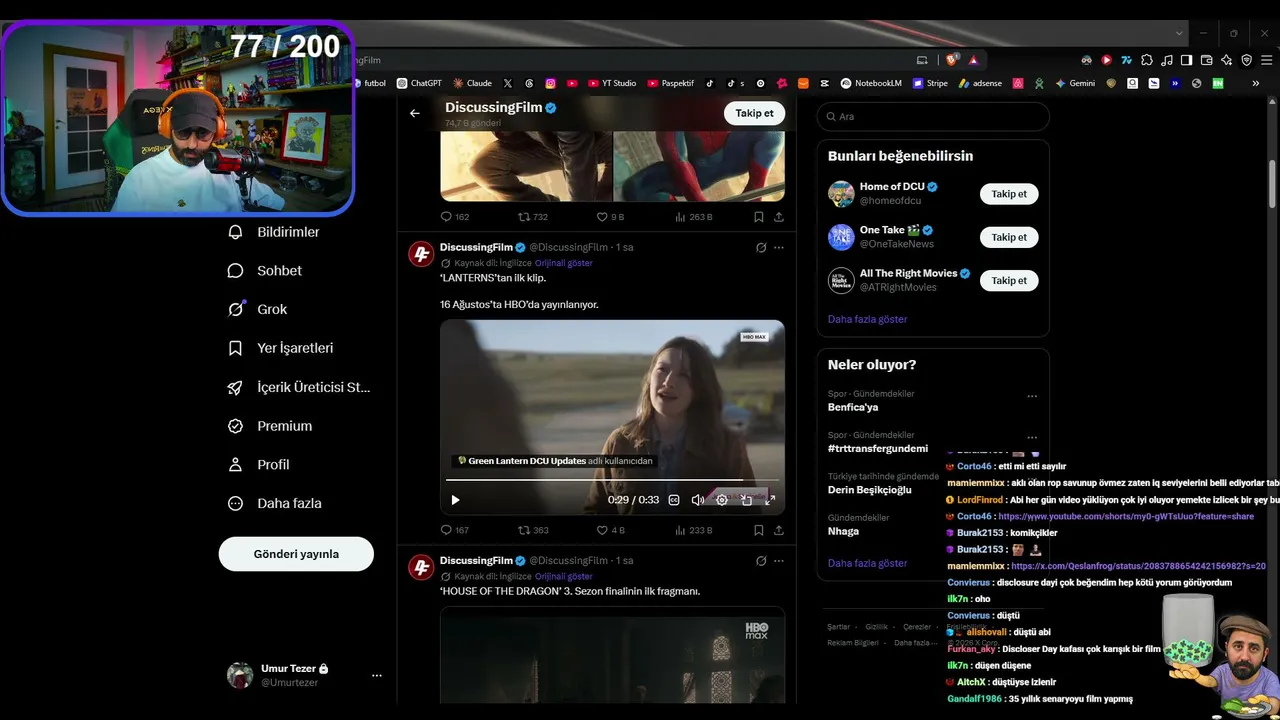View analytics of the 263 B views post
The height and width of the screenshot is (720, 1280).
(x=694, y=217)
